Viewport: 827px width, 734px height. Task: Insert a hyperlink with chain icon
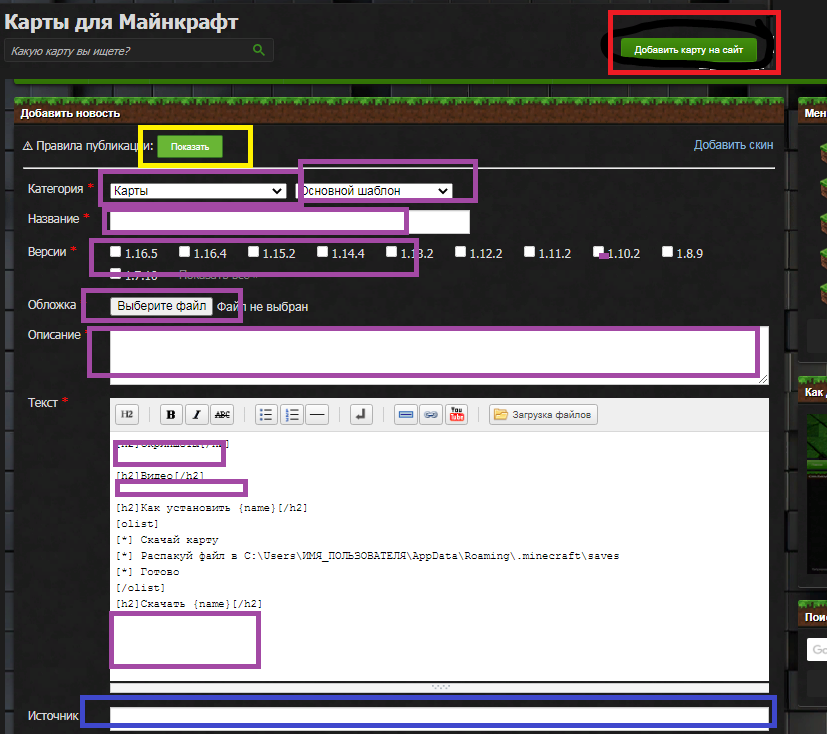[x=431, y=414]
